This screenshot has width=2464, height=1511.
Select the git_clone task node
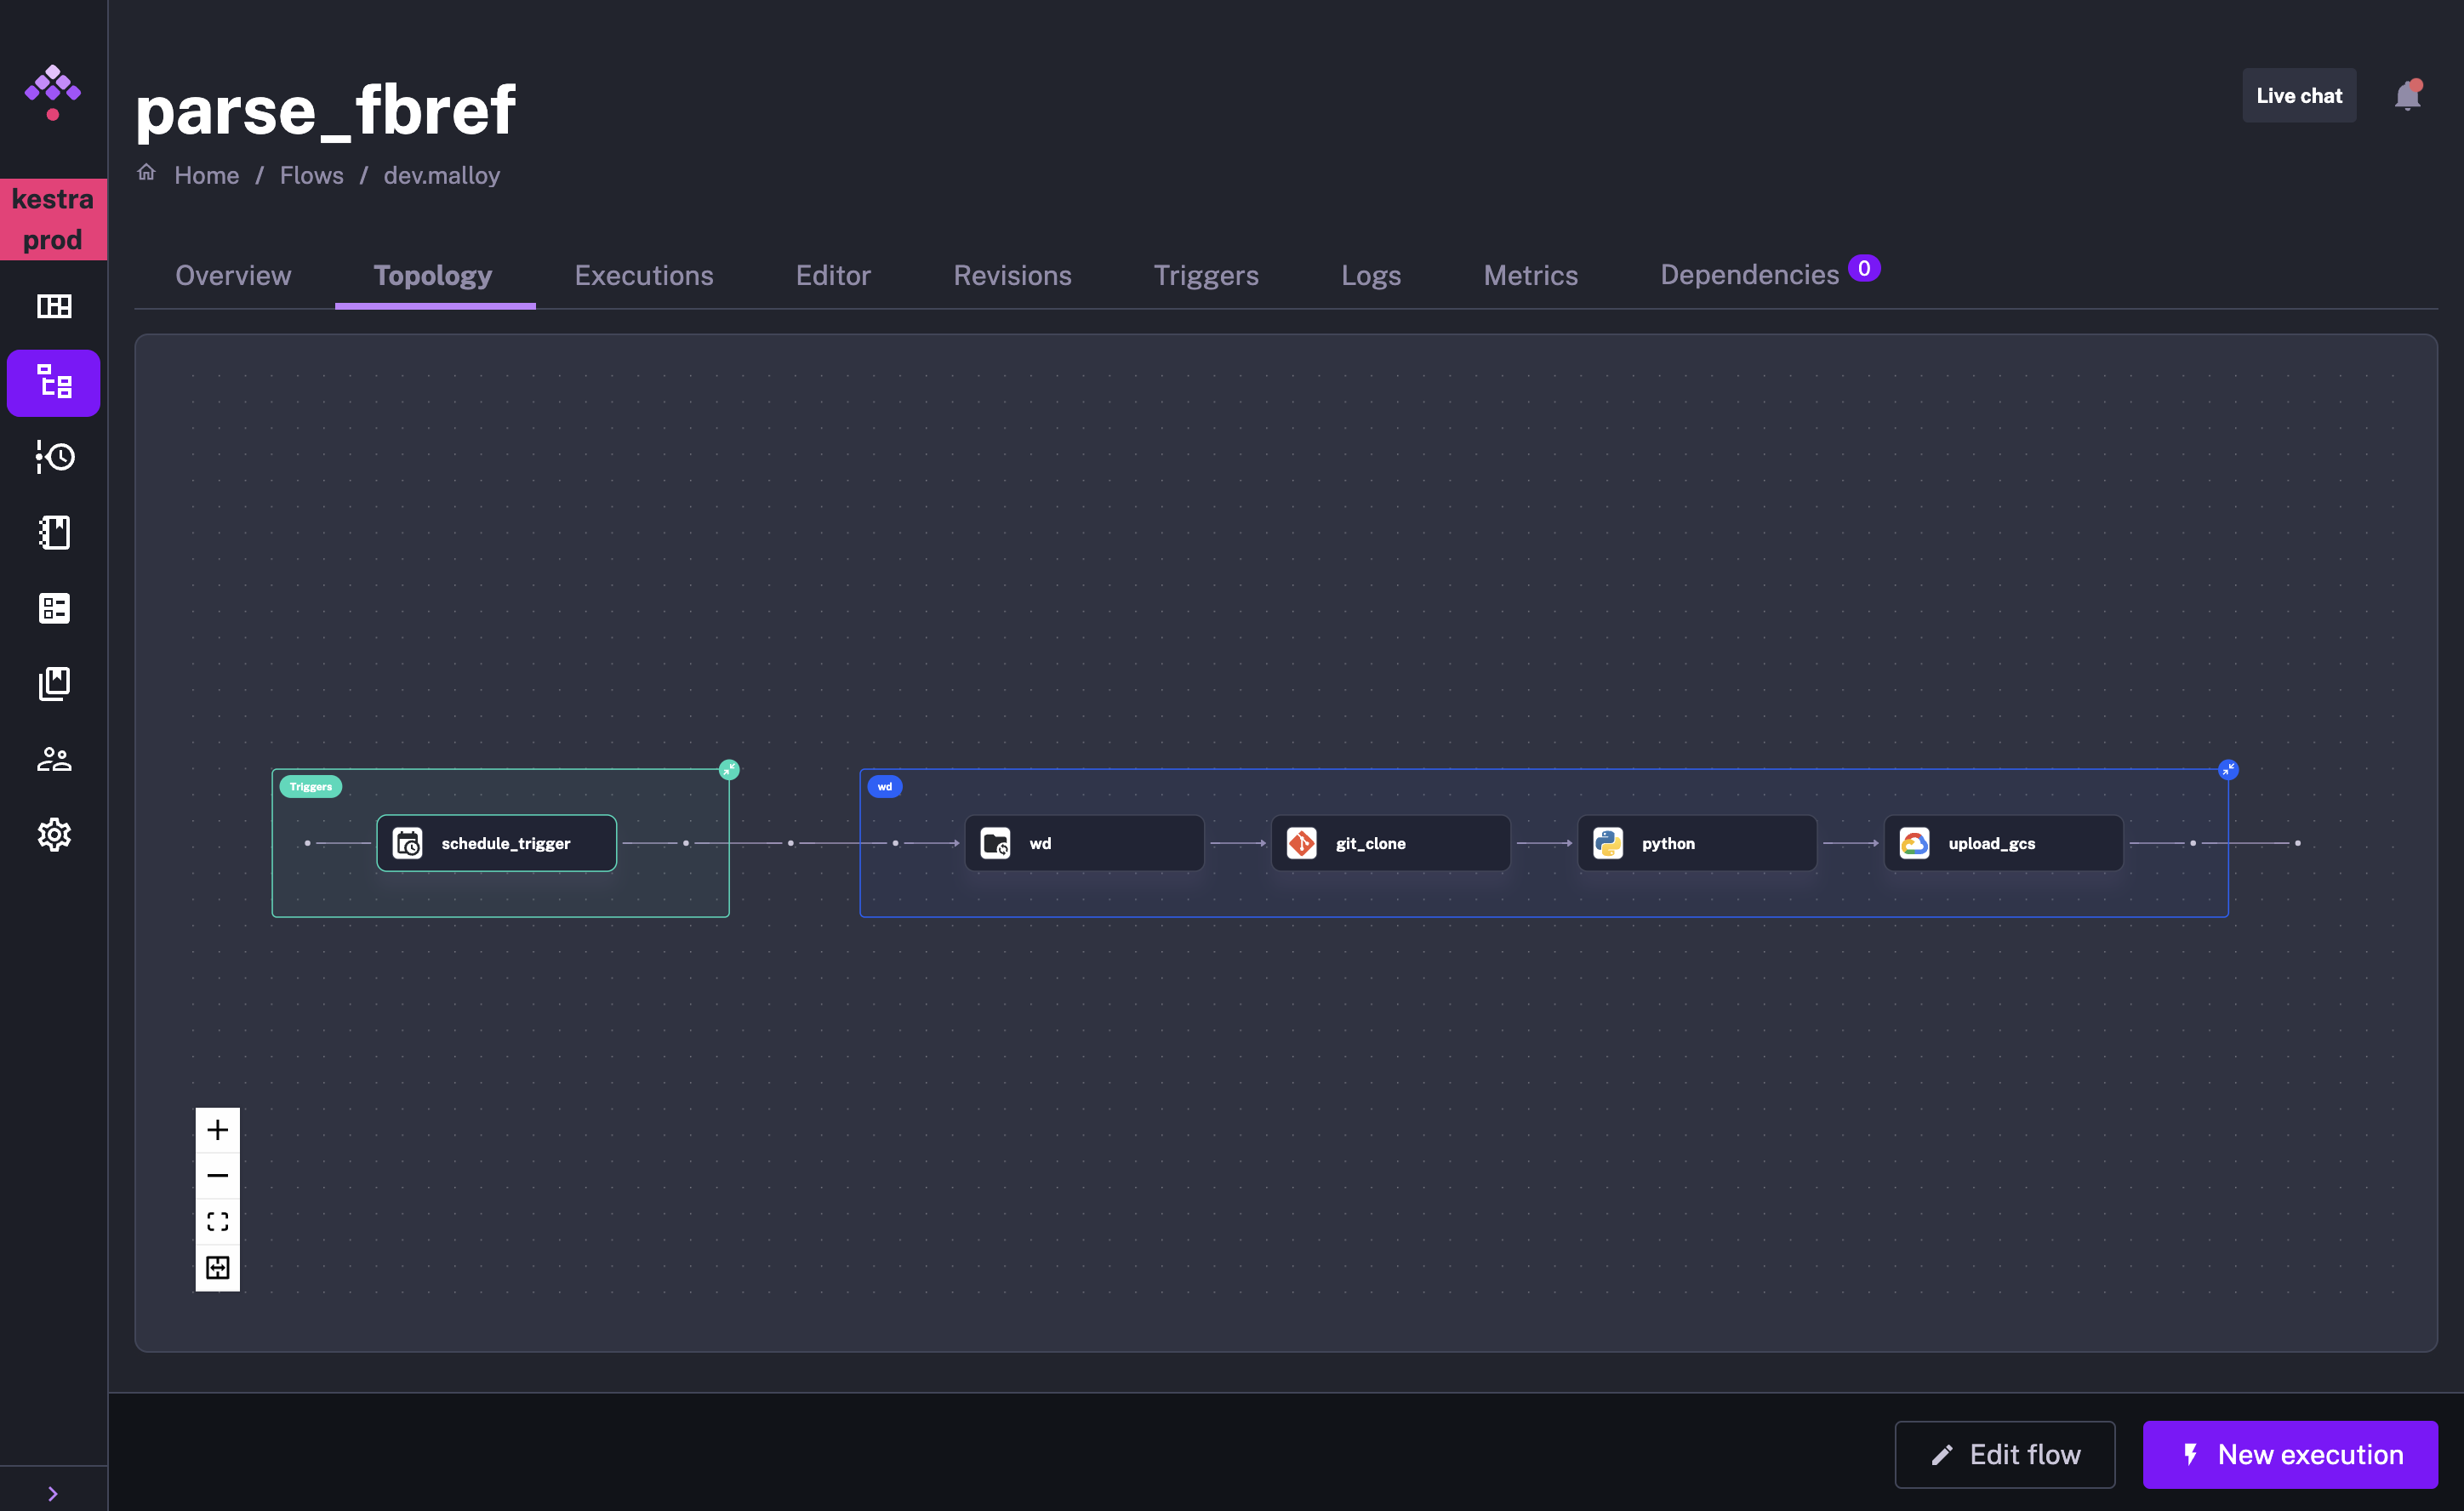pyautogui.click(x=1390, y=843)
